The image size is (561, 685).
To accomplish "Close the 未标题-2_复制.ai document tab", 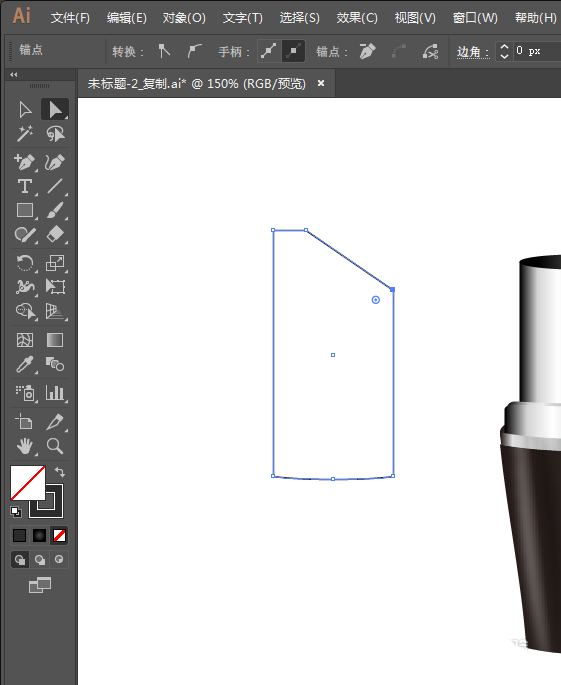I will click(321, 83).
